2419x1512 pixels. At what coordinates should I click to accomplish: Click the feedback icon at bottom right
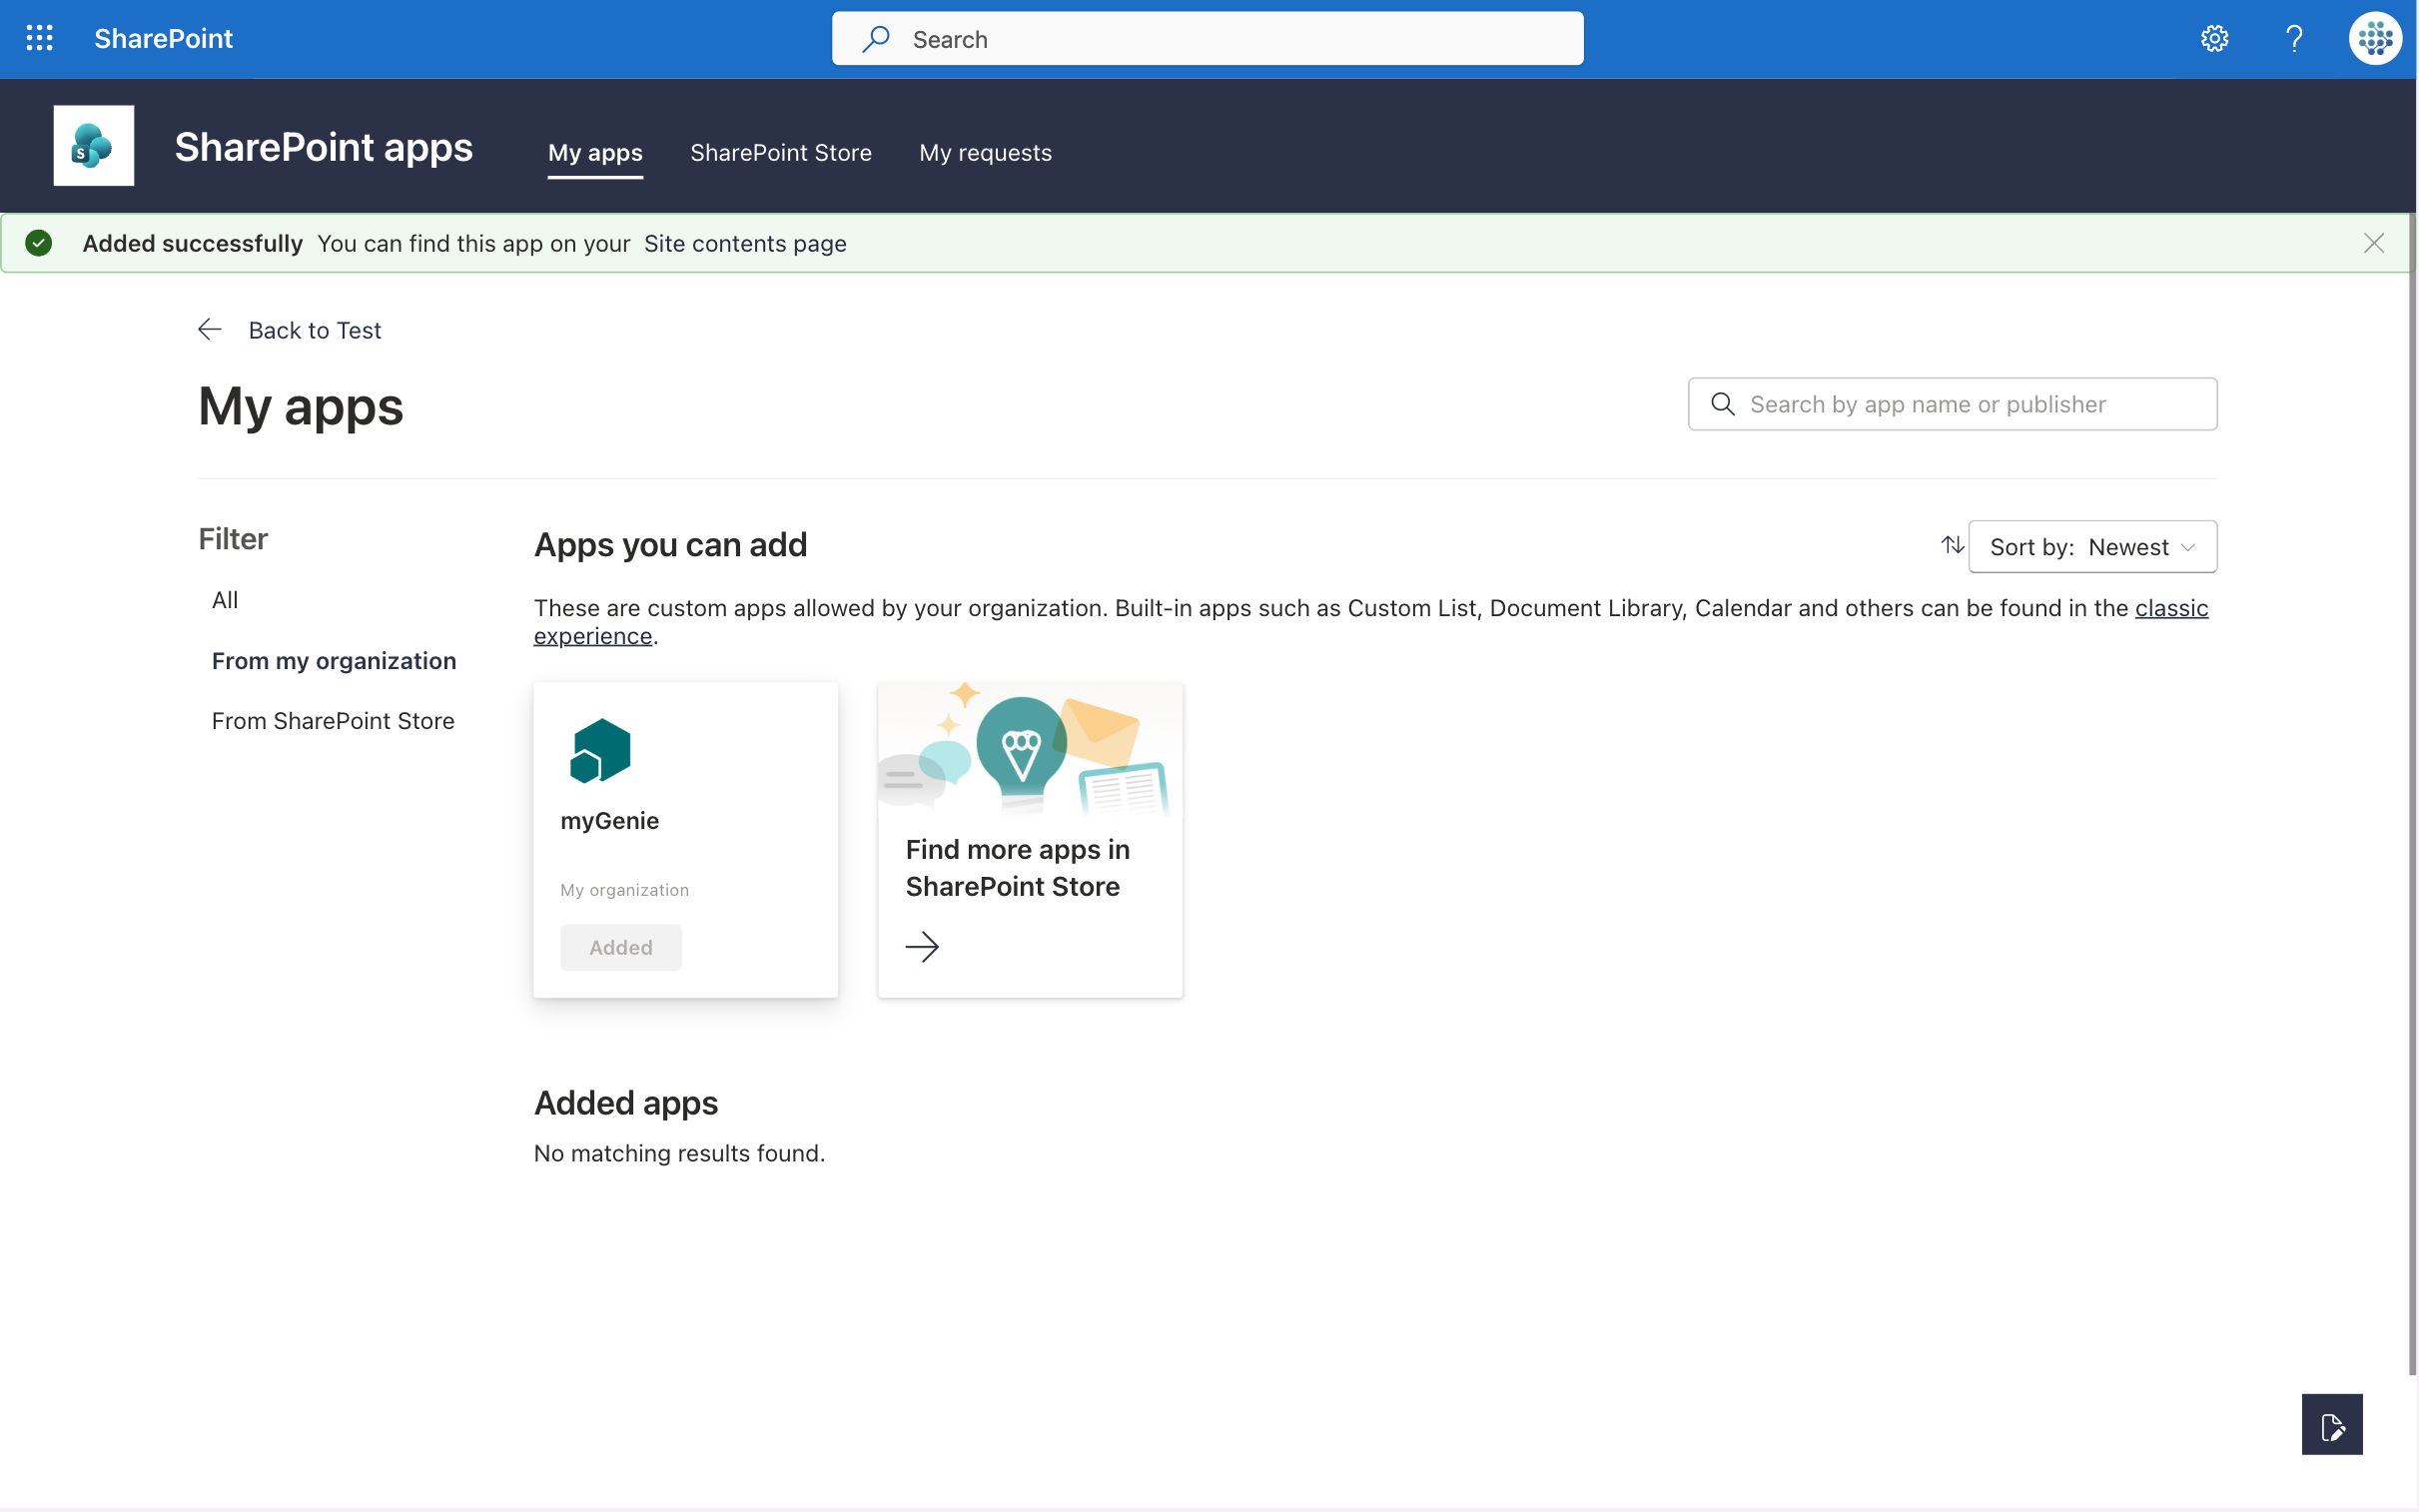click(x=2332, y=1424)
